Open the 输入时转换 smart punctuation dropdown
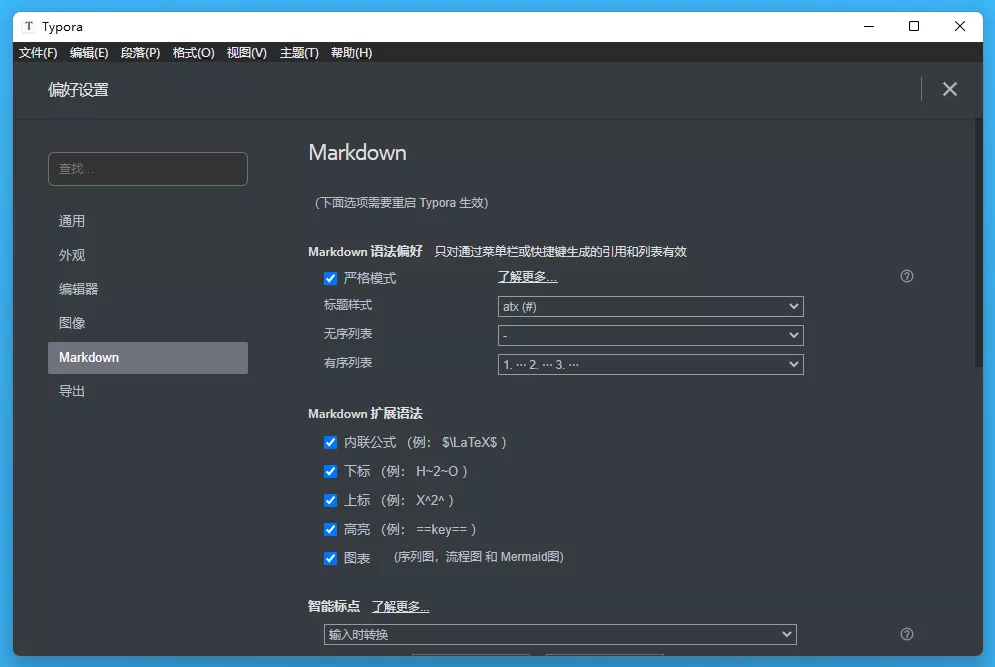 click(560, 634)
